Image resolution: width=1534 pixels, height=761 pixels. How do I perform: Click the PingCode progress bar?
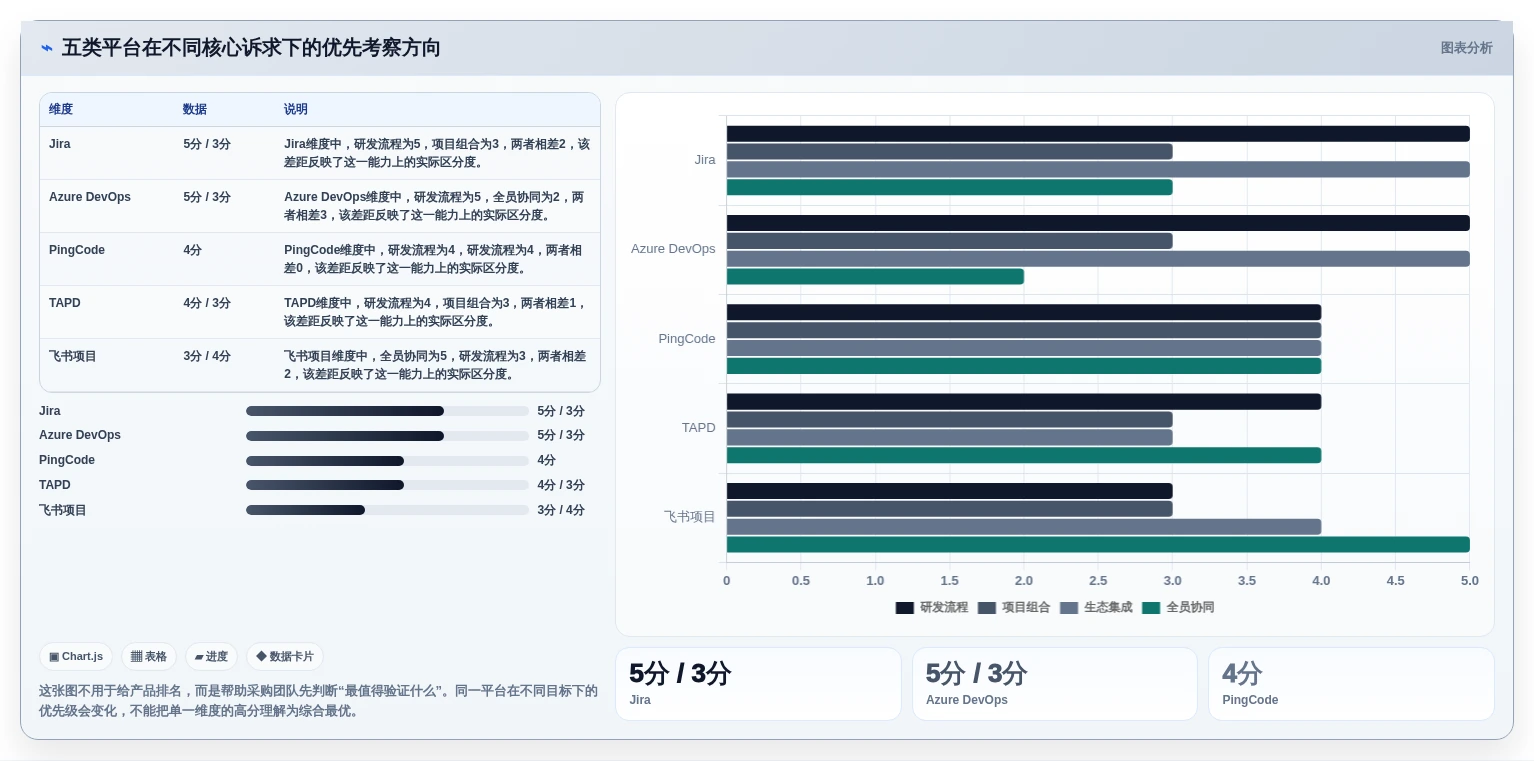click(x=387, y=461)
